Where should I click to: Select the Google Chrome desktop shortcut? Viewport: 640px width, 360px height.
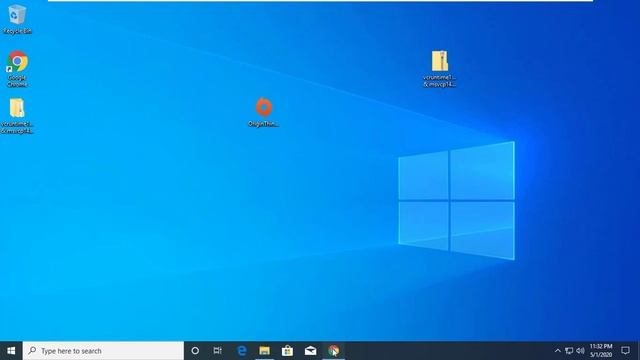pos(17,69)
